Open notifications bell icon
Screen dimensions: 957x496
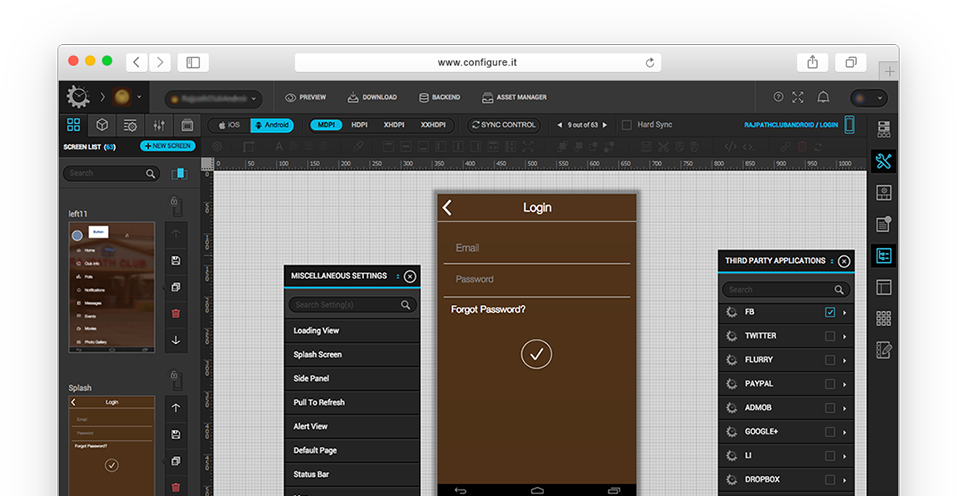pyautogui.click(x=823, y=97)
